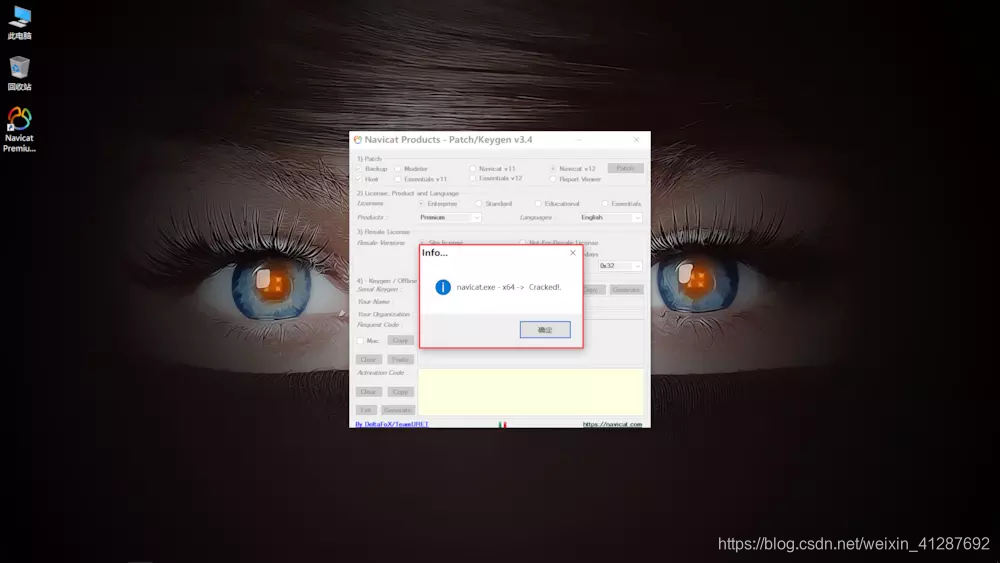Select the Navicat v11 radio button
Viewport: 1000px width, 563px height.
pos(473,169)
